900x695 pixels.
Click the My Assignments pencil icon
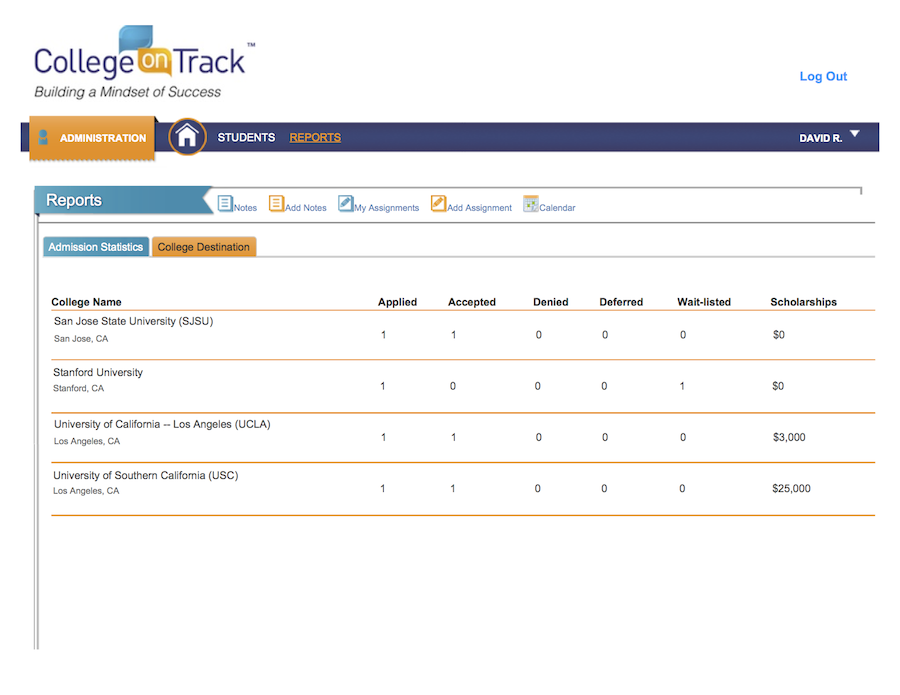[346, 203]
